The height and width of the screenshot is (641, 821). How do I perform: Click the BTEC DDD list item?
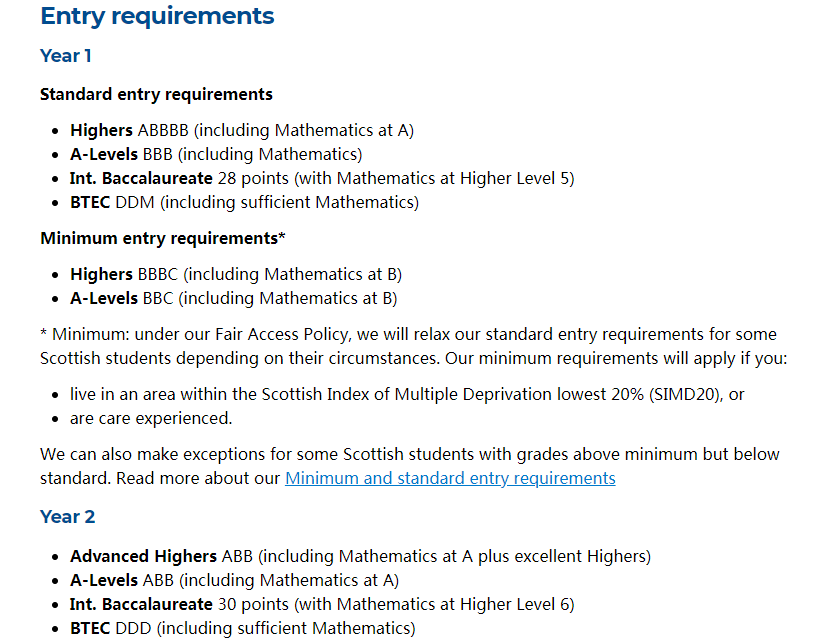(x=242, y=628)
